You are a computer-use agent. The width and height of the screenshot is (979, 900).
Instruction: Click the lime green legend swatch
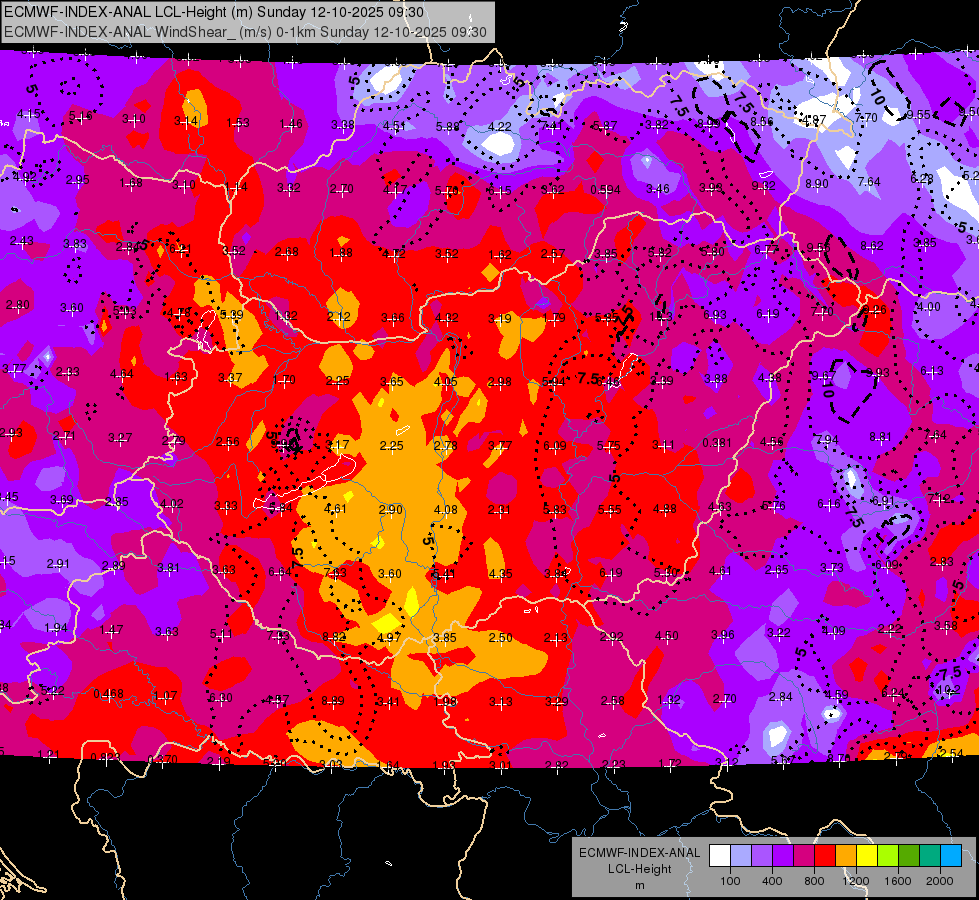pyautogui.click(x=888, y=856)
